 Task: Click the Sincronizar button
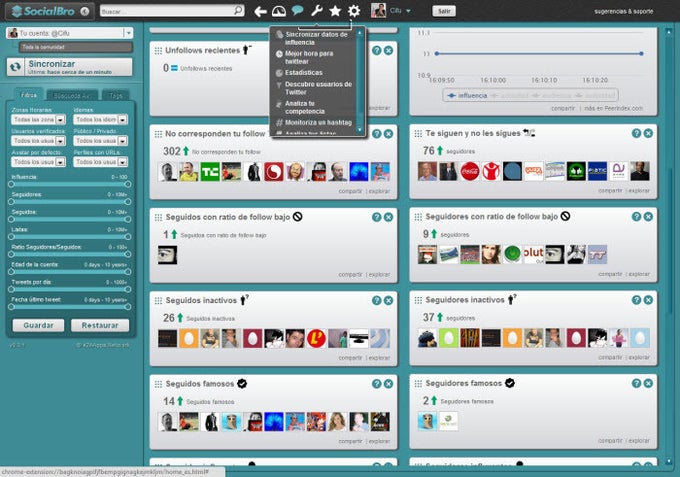(x=70, y=67)
